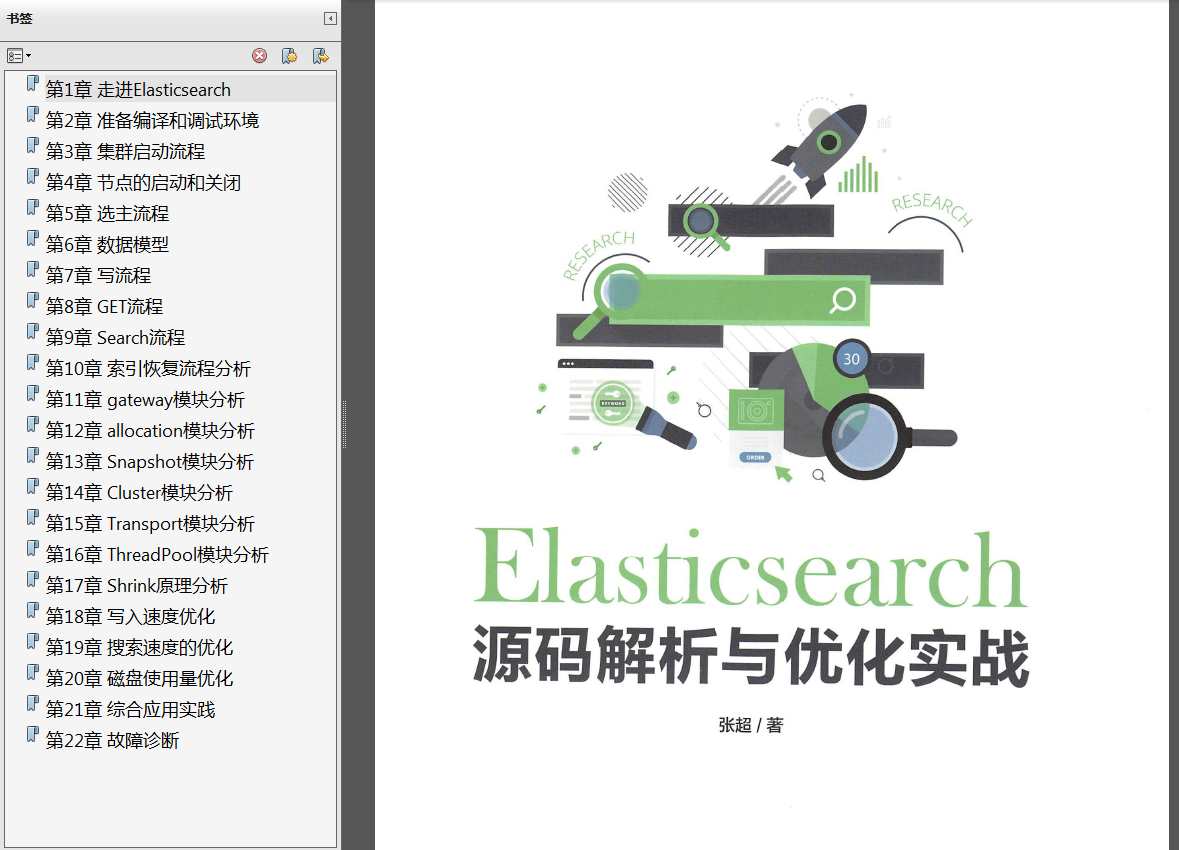The image size is (1179, 850).
Task: Collapse the bookmarks panel with the arrow
Action: 330,19
